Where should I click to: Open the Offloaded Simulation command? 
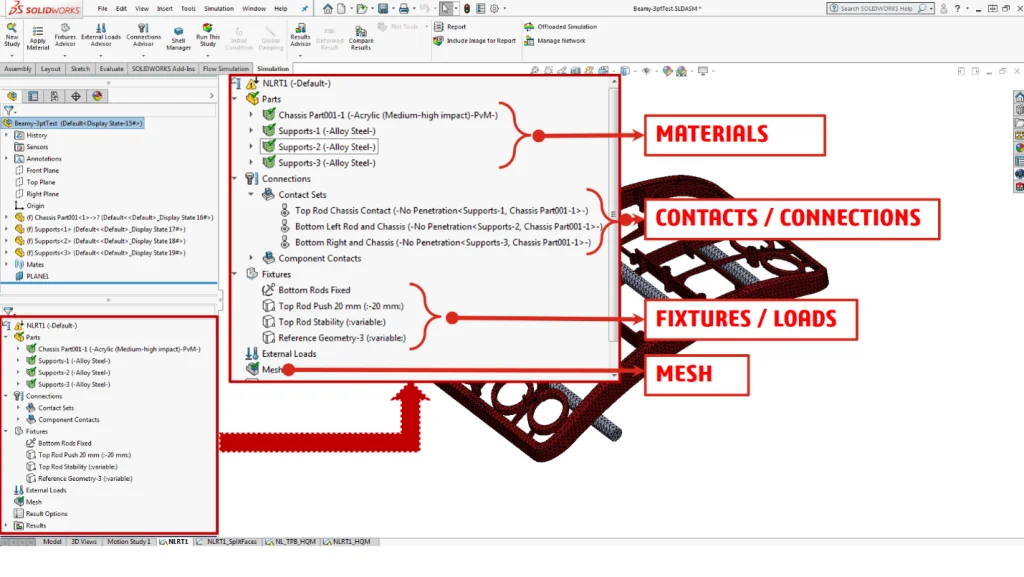560,27
